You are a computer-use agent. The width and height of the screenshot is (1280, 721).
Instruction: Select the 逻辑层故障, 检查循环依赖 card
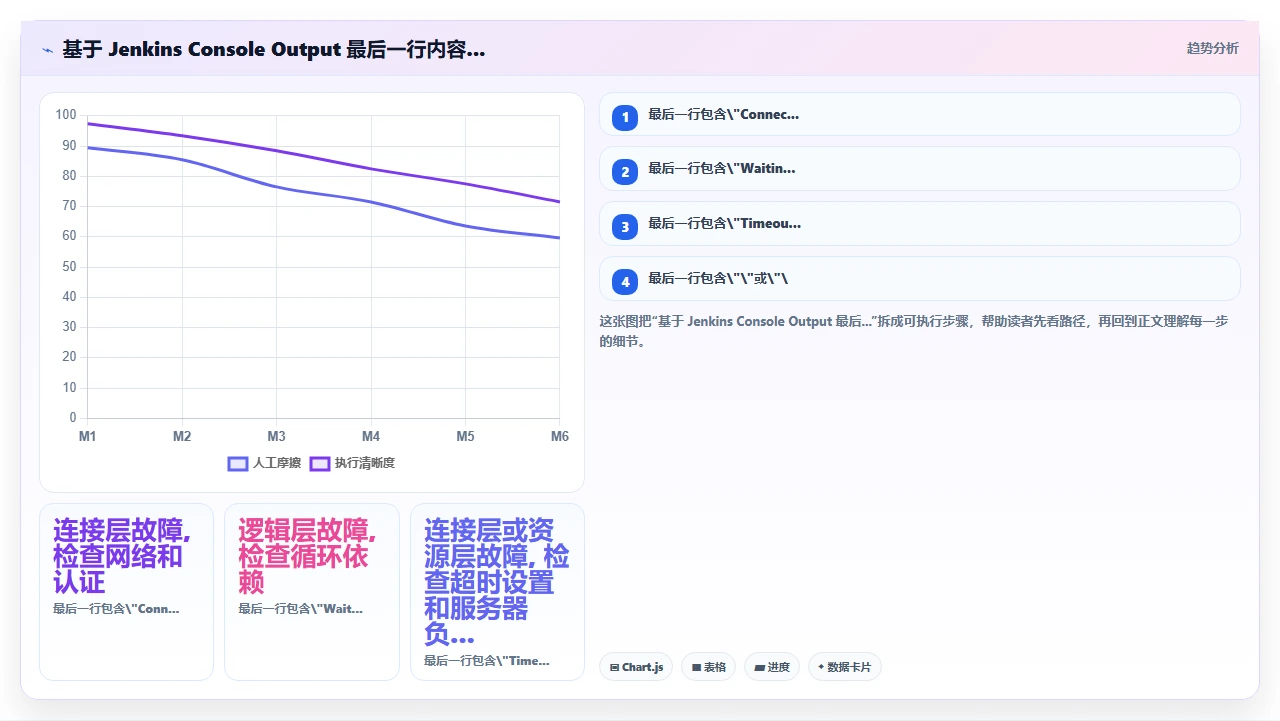coord(312,592)
